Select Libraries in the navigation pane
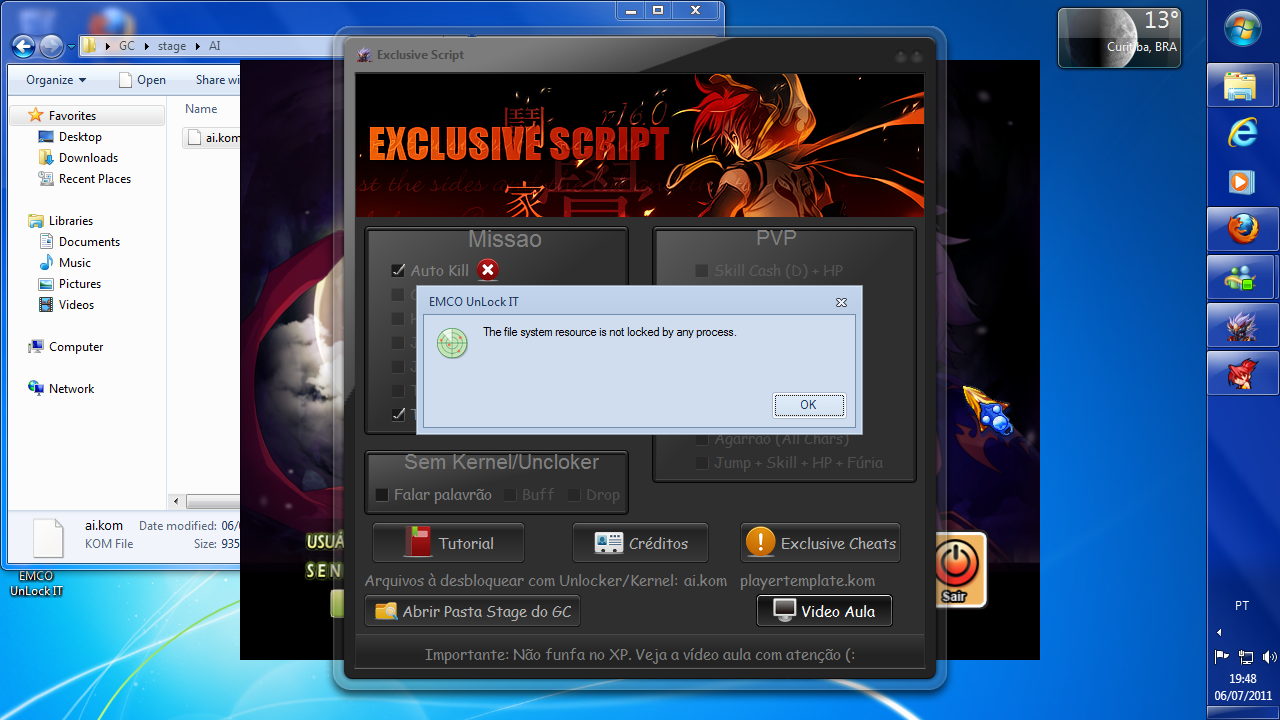Image resolution: width=1280 pixels, height=720 pixels. coord(70,221)
